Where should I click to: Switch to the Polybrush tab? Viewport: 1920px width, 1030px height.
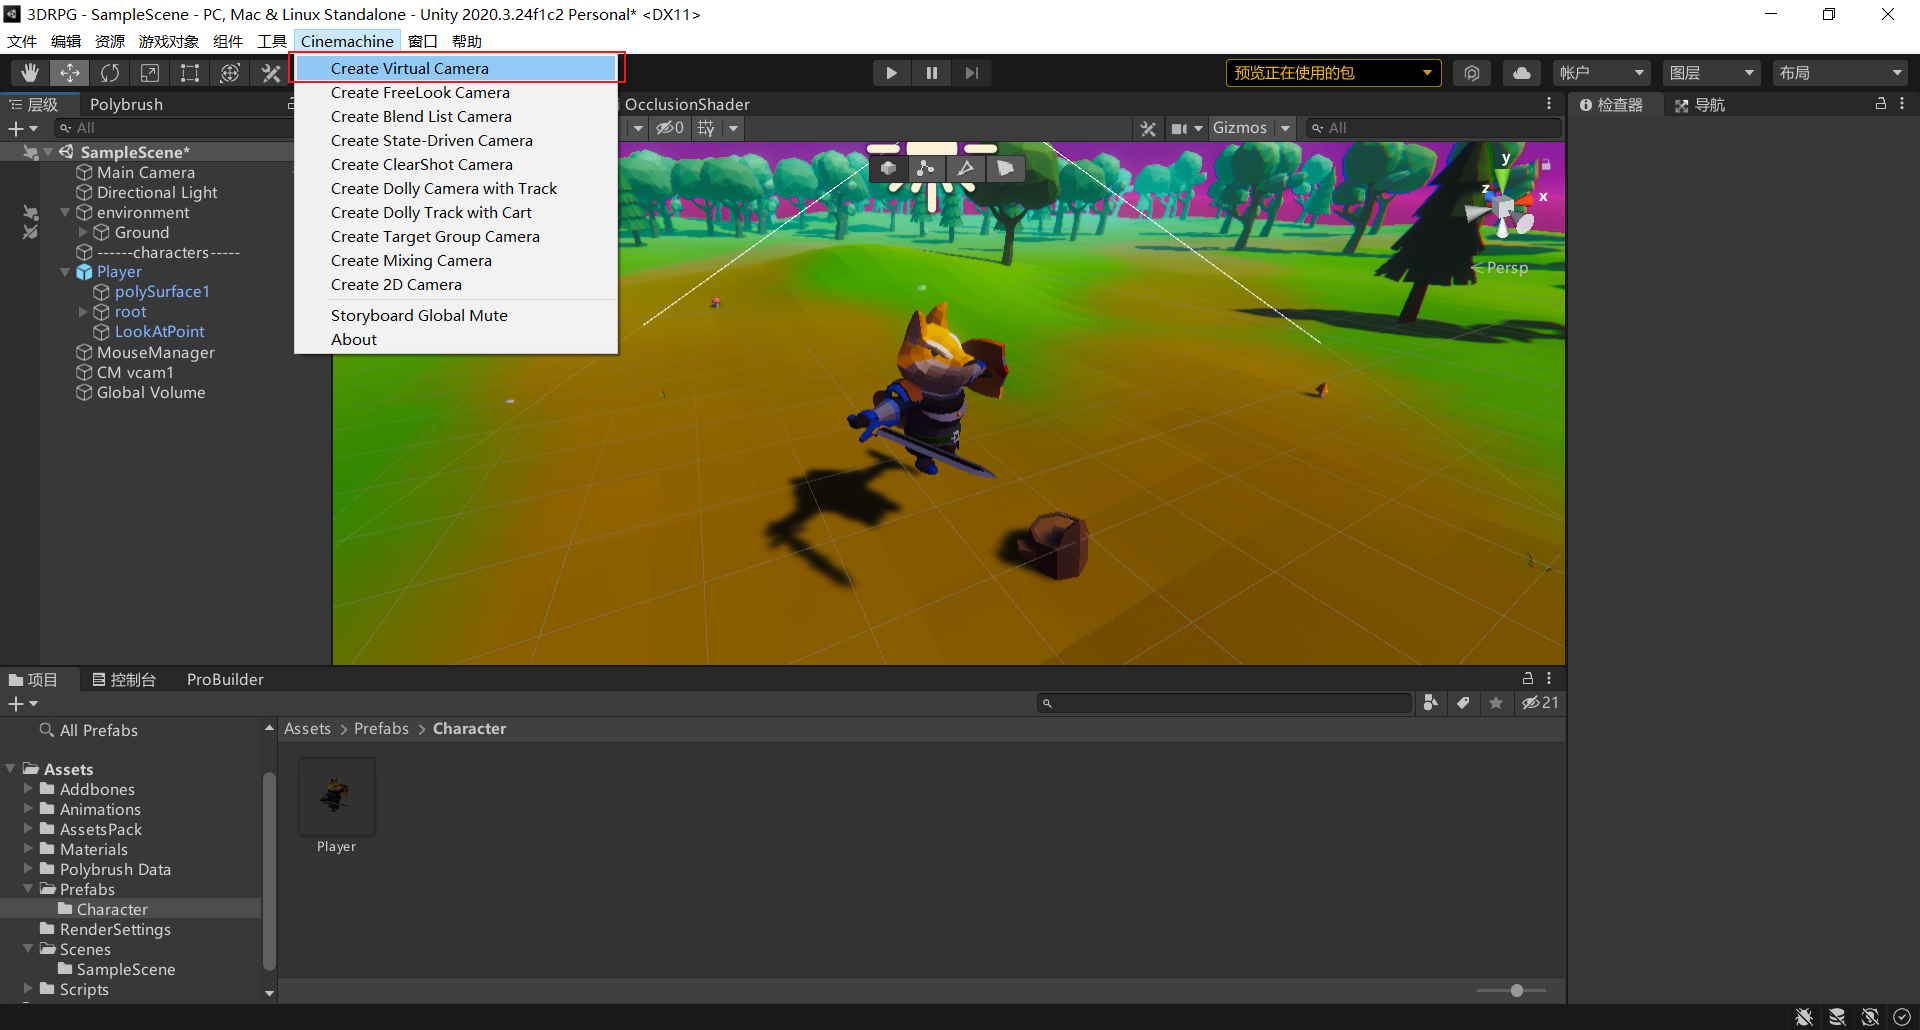(127, 103)
